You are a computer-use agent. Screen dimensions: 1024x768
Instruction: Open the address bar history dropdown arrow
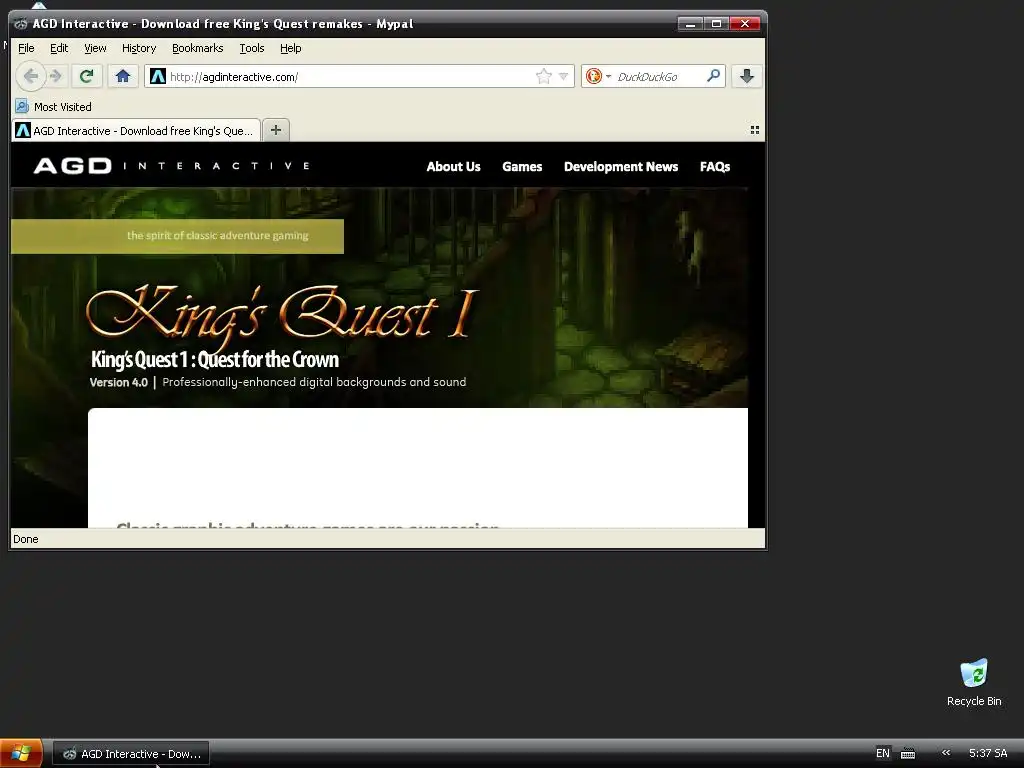[x=564, y=76]
